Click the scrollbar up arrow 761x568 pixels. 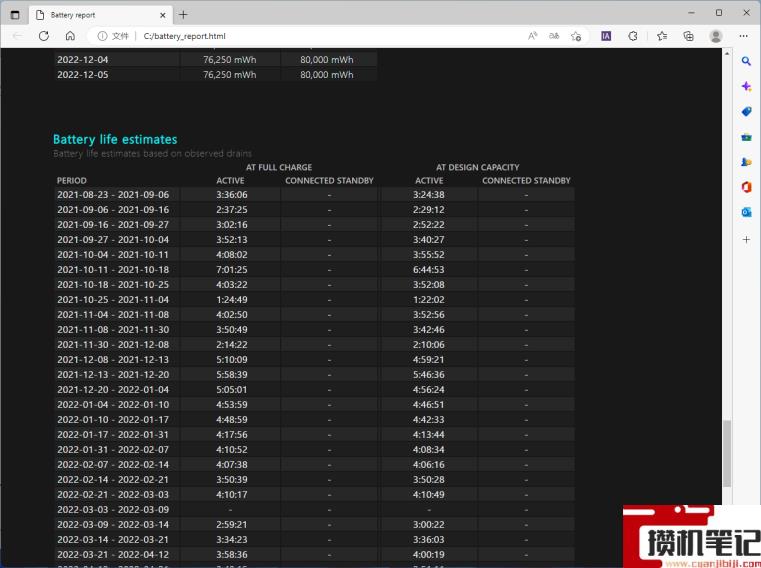727,53
